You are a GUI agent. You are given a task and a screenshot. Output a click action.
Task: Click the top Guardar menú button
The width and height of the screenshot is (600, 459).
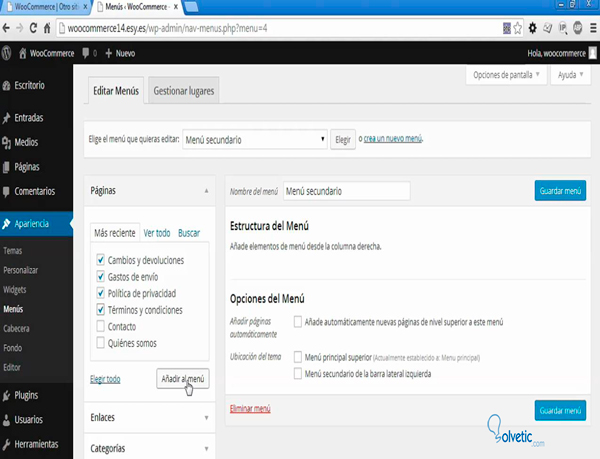tap(560, 190)
